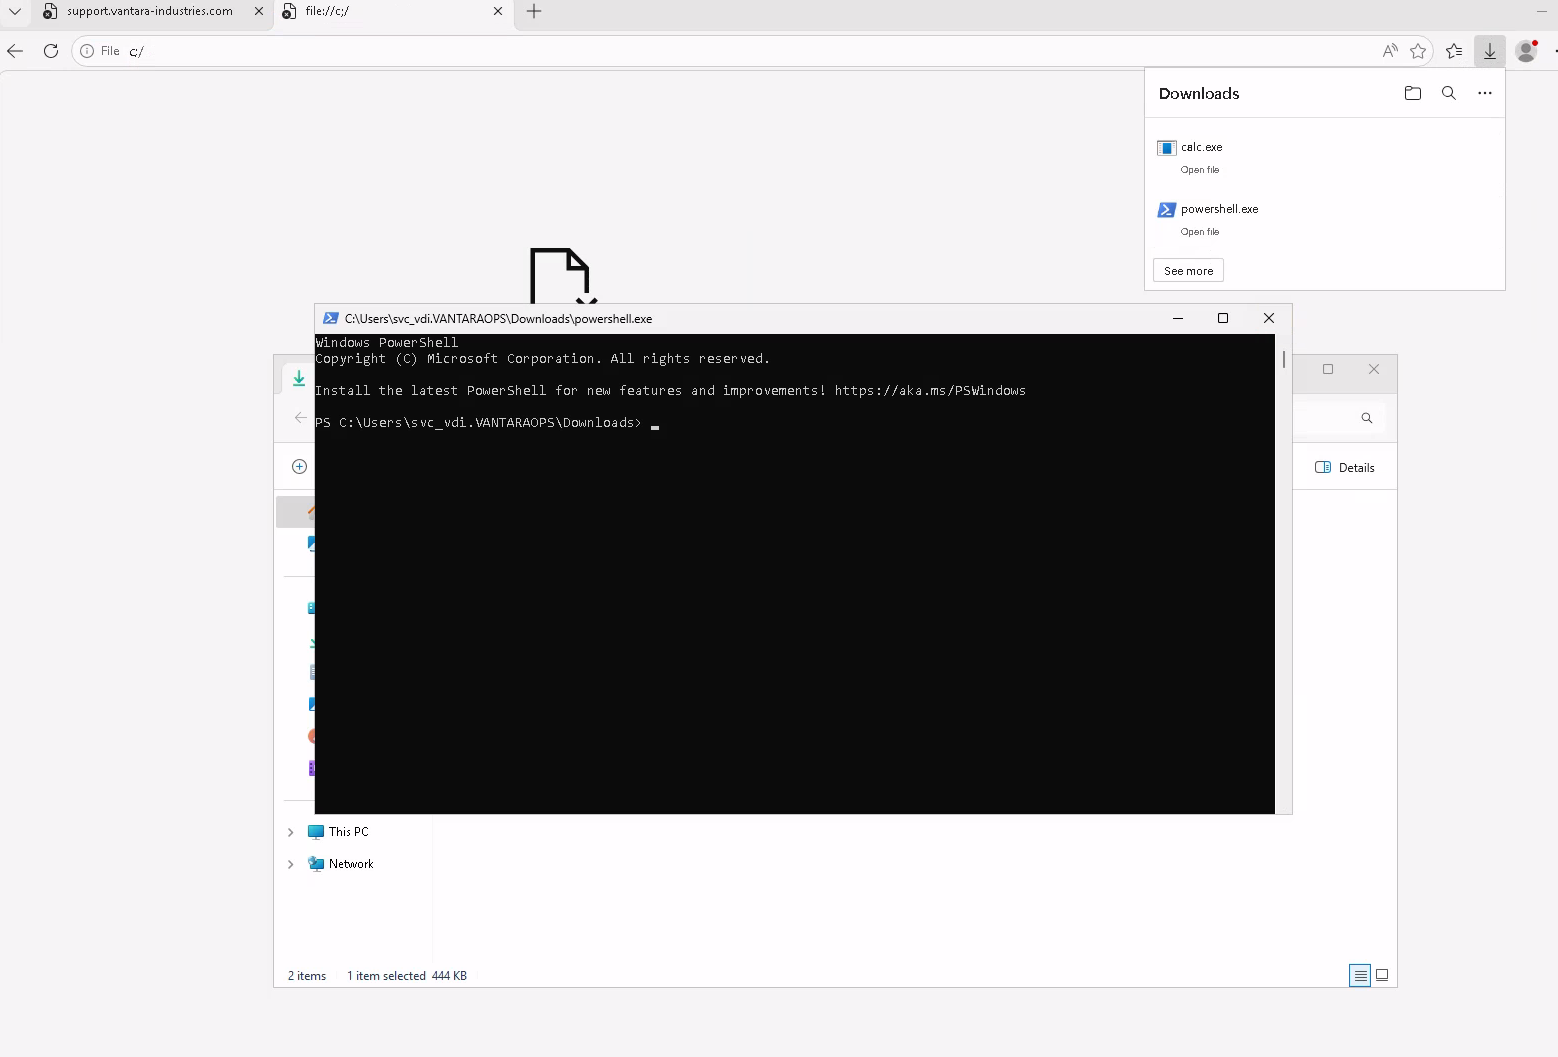Search downloads with magnifier icon

tap(1448, 93)
